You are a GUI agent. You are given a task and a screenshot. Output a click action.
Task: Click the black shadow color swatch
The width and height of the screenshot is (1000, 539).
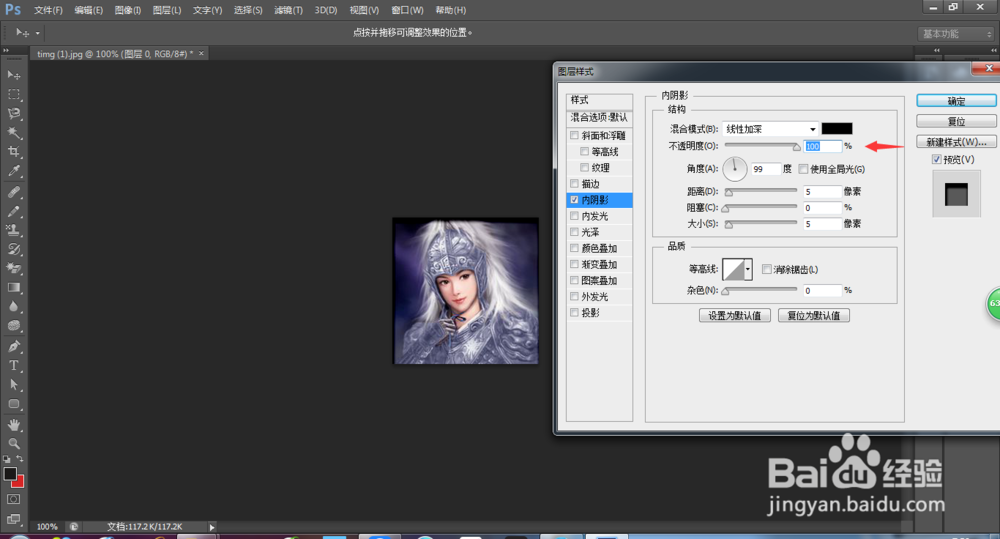pos(837,129)
